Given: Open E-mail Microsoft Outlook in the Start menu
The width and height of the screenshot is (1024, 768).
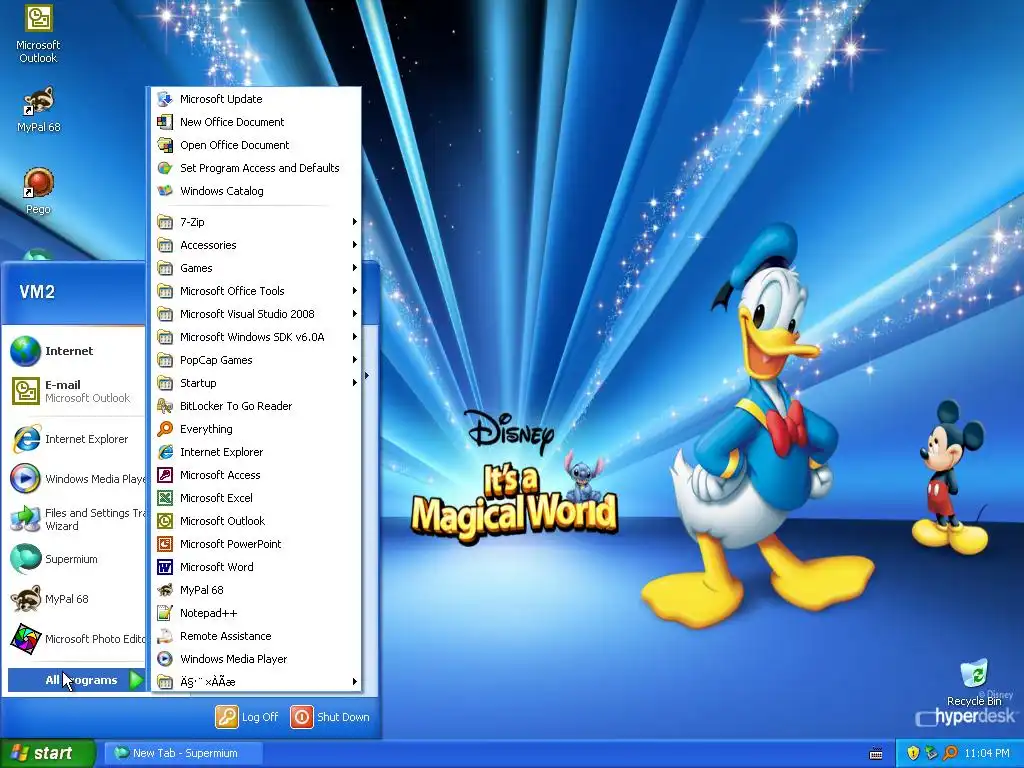Looking at the screenshot, I should (76, 391).
